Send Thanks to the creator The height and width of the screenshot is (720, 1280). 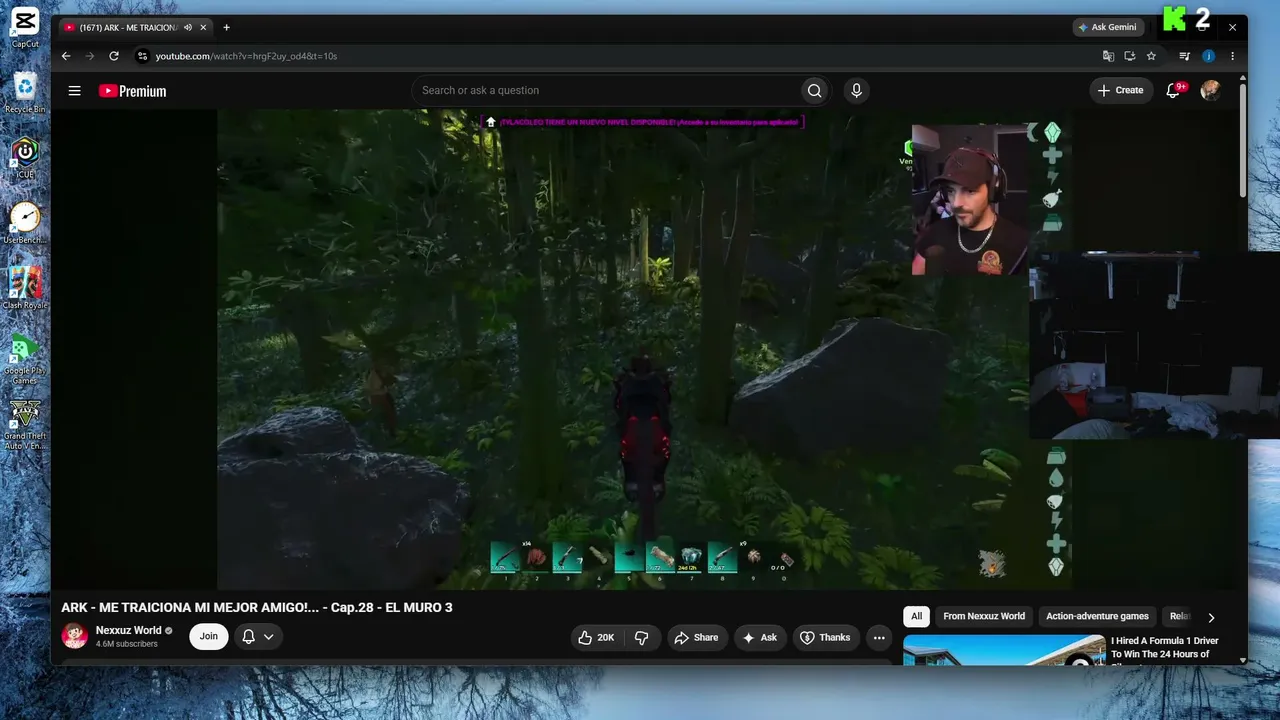(x=826, y=637)
